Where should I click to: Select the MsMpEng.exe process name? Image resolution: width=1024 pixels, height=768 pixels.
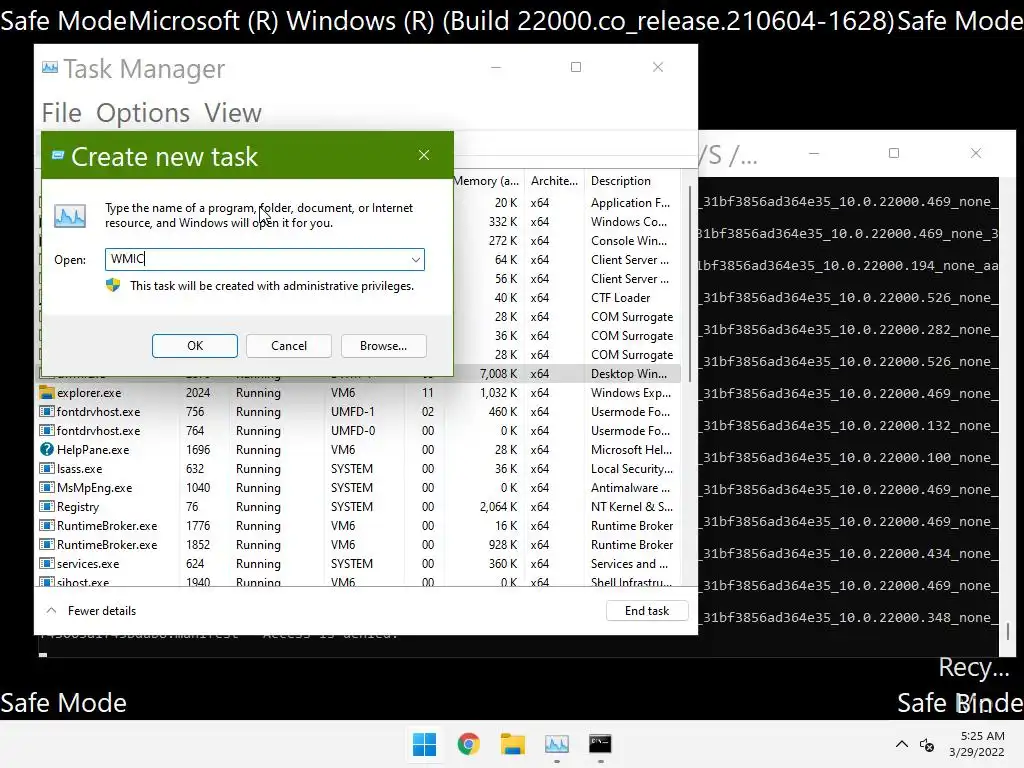click(x=94, y=487)
